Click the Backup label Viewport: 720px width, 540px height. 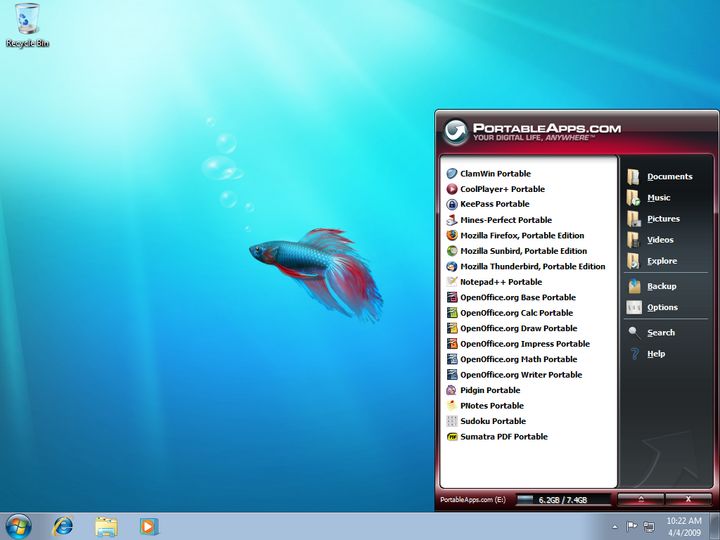(662, 286)
